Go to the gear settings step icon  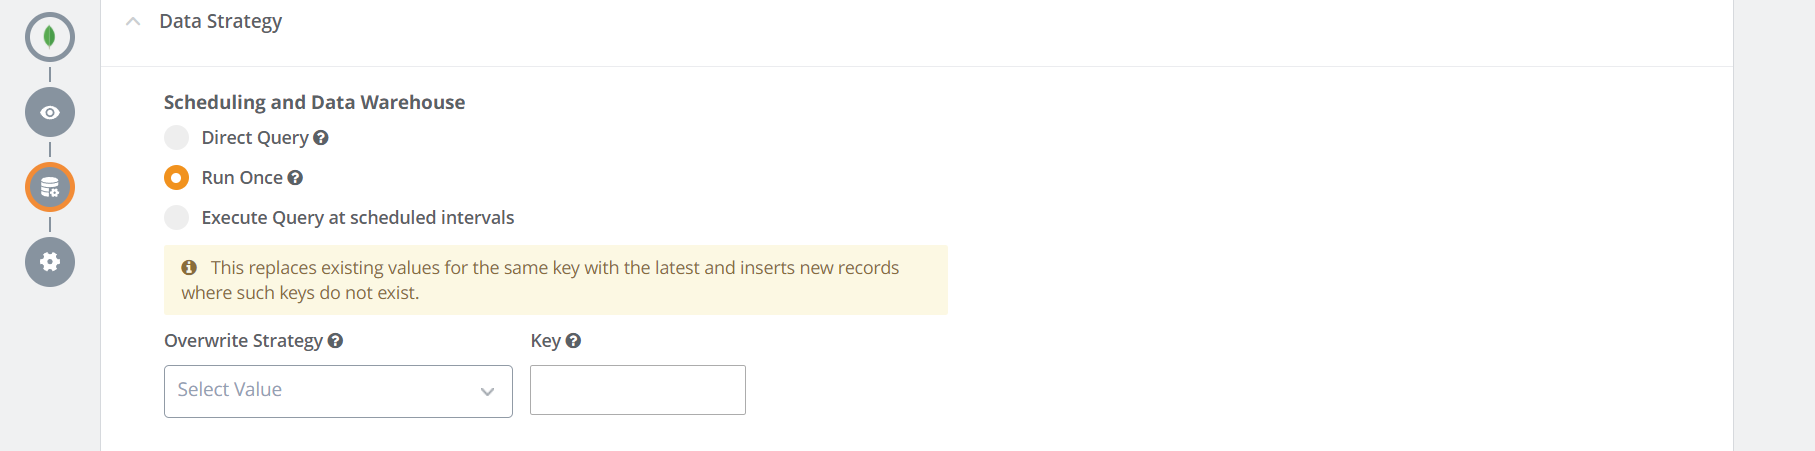50,262
